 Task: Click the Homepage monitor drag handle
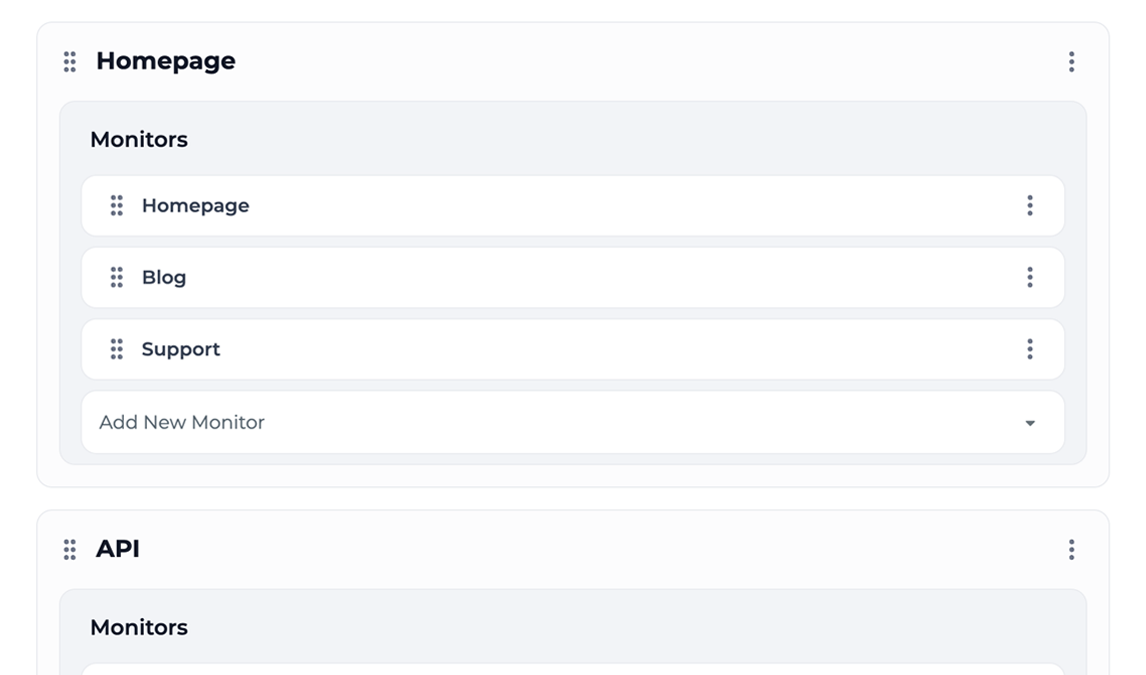pyautogui.click(x=117, y=206)
